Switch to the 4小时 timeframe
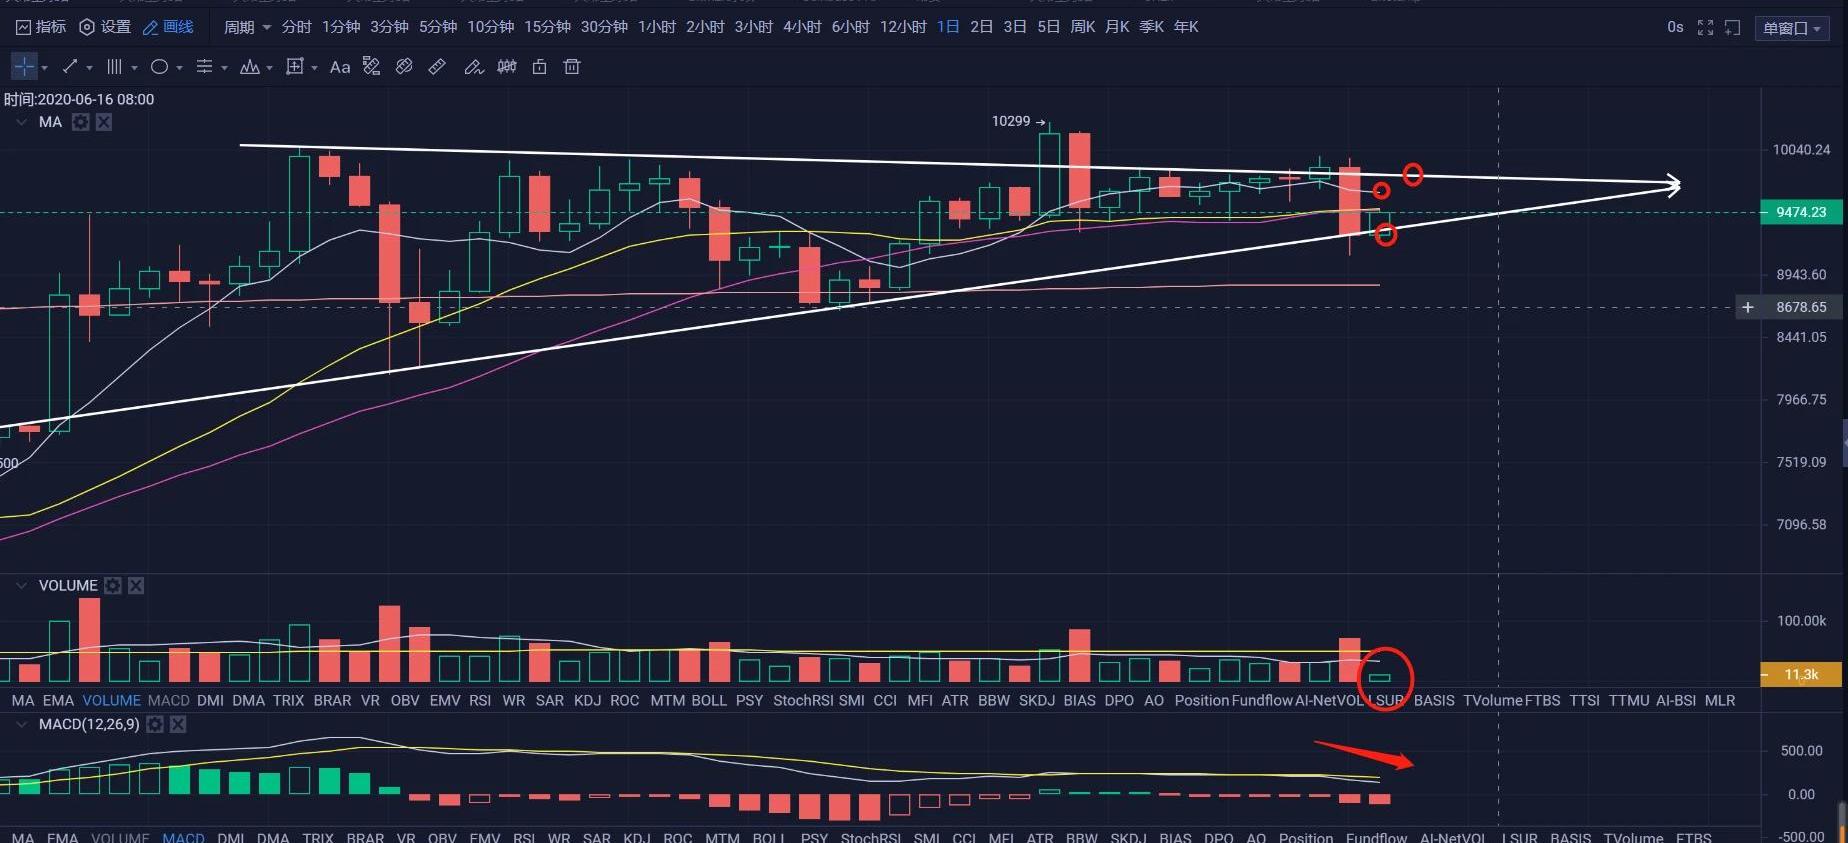Image resolution: width=1848 pixels, height=843 pixels. [802, 27]
